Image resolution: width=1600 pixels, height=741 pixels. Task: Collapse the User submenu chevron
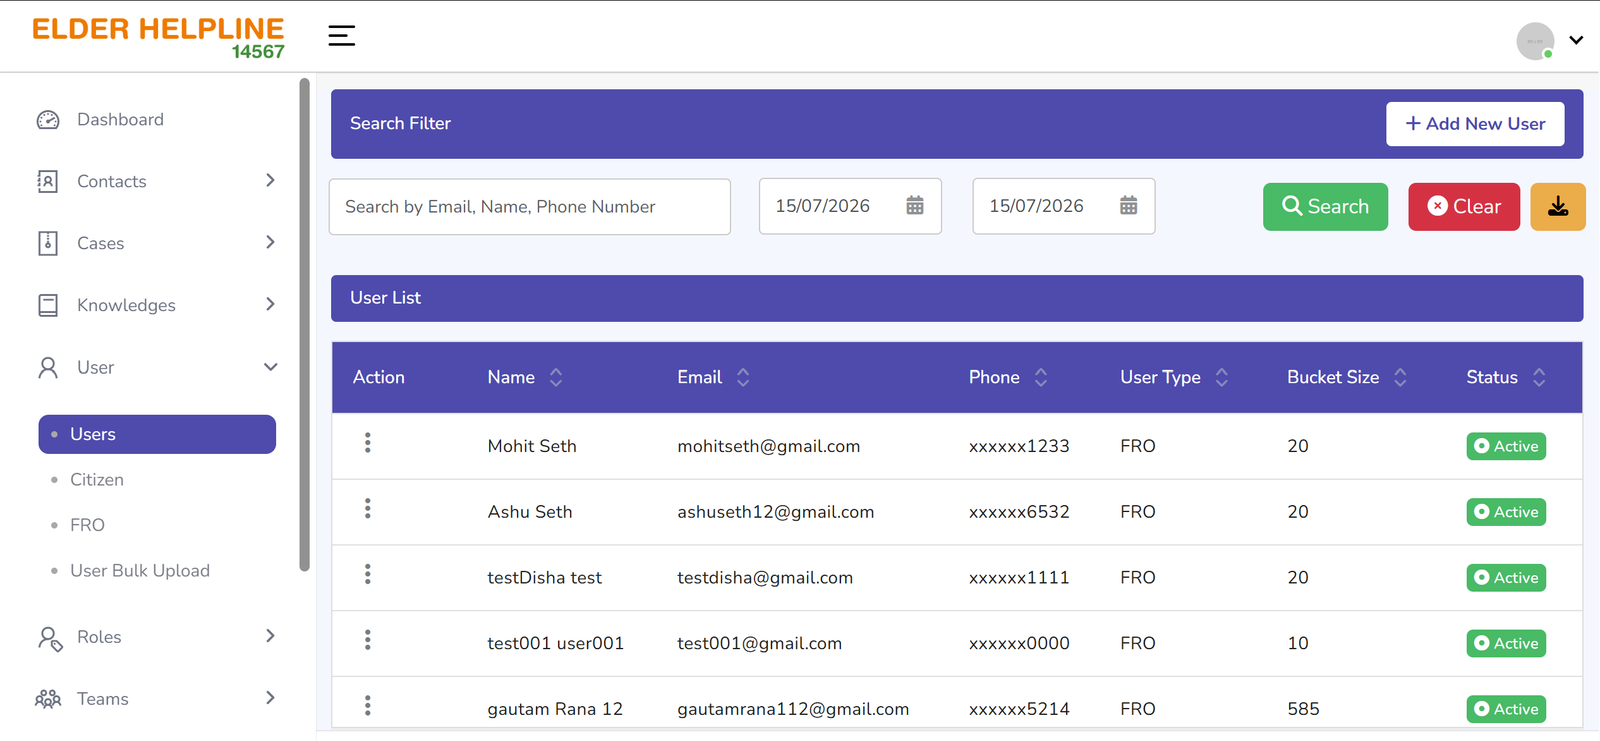point(270,367)
